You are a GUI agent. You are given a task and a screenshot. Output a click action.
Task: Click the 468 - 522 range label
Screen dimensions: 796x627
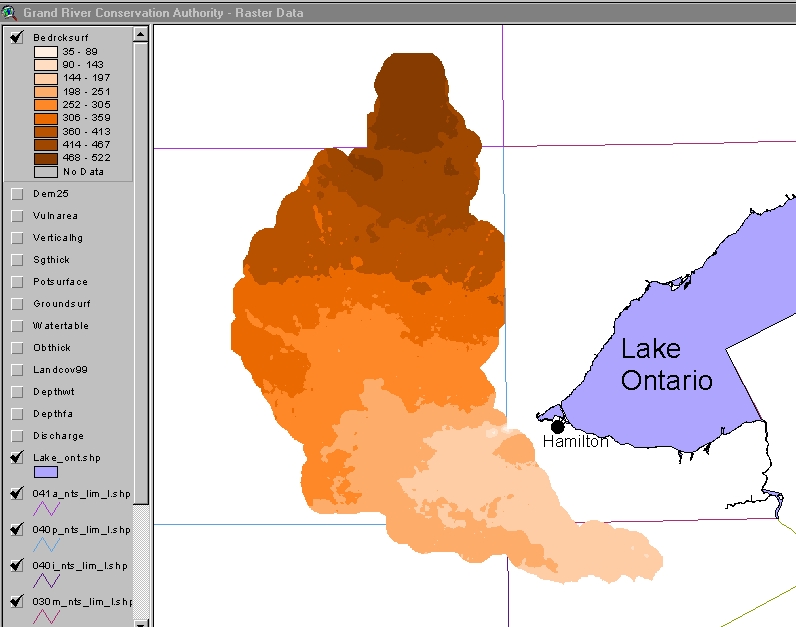[86, 158]
